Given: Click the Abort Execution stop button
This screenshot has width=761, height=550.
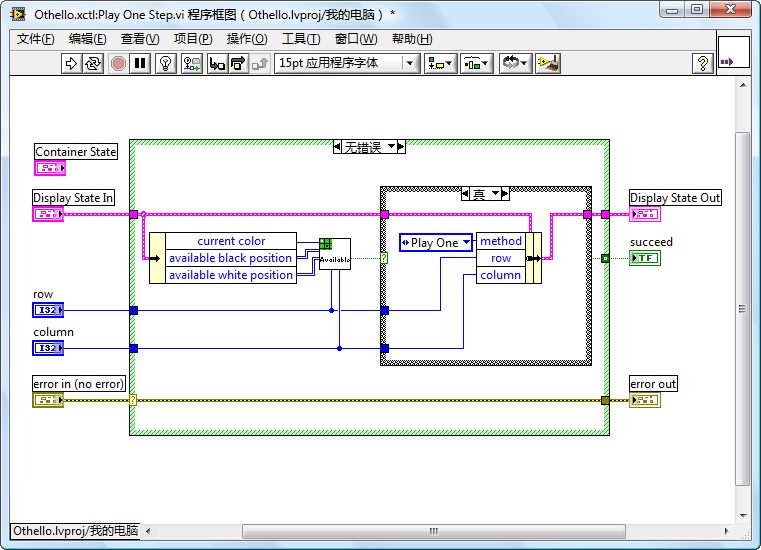Looking at the screenshot, I should pyautogui.click(x=118, y=63).
